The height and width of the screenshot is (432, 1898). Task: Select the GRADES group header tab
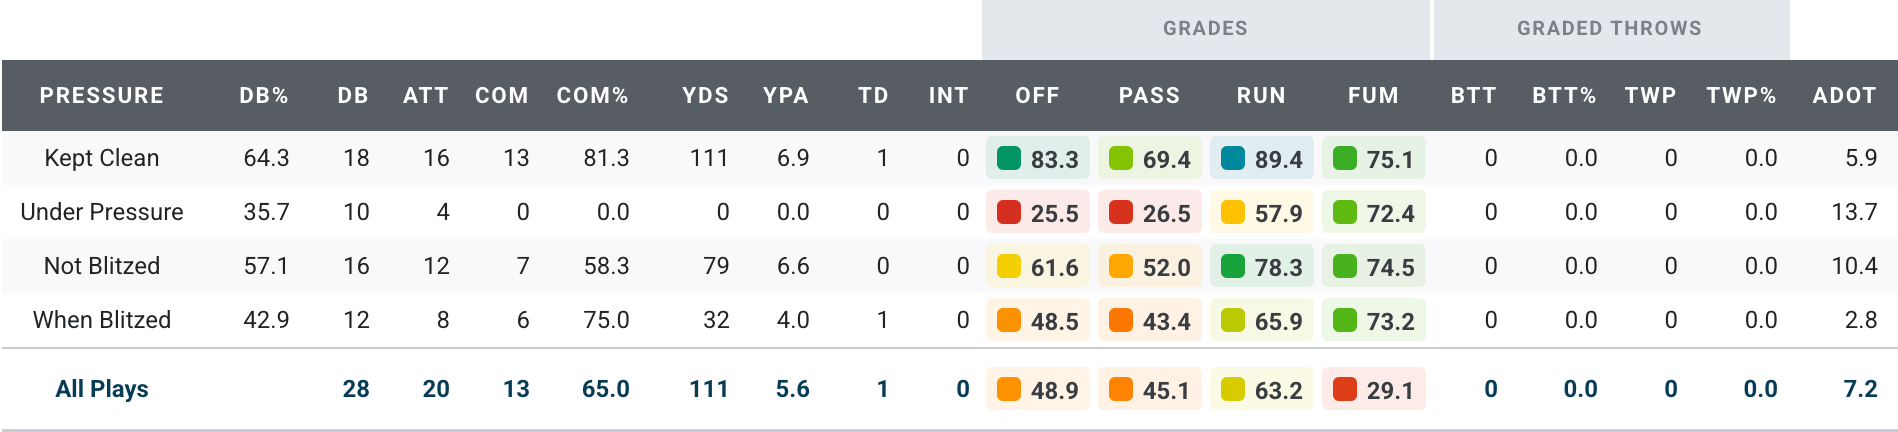1205,29
